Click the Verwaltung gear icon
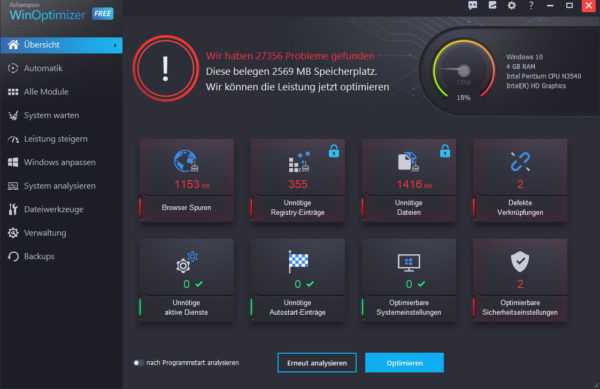The height and width of the screenshot is (389, 600). (x=13, y=233)
